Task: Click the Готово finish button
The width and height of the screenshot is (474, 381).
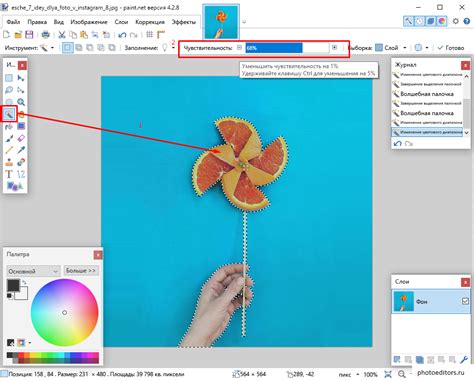Action: (451, 48)
